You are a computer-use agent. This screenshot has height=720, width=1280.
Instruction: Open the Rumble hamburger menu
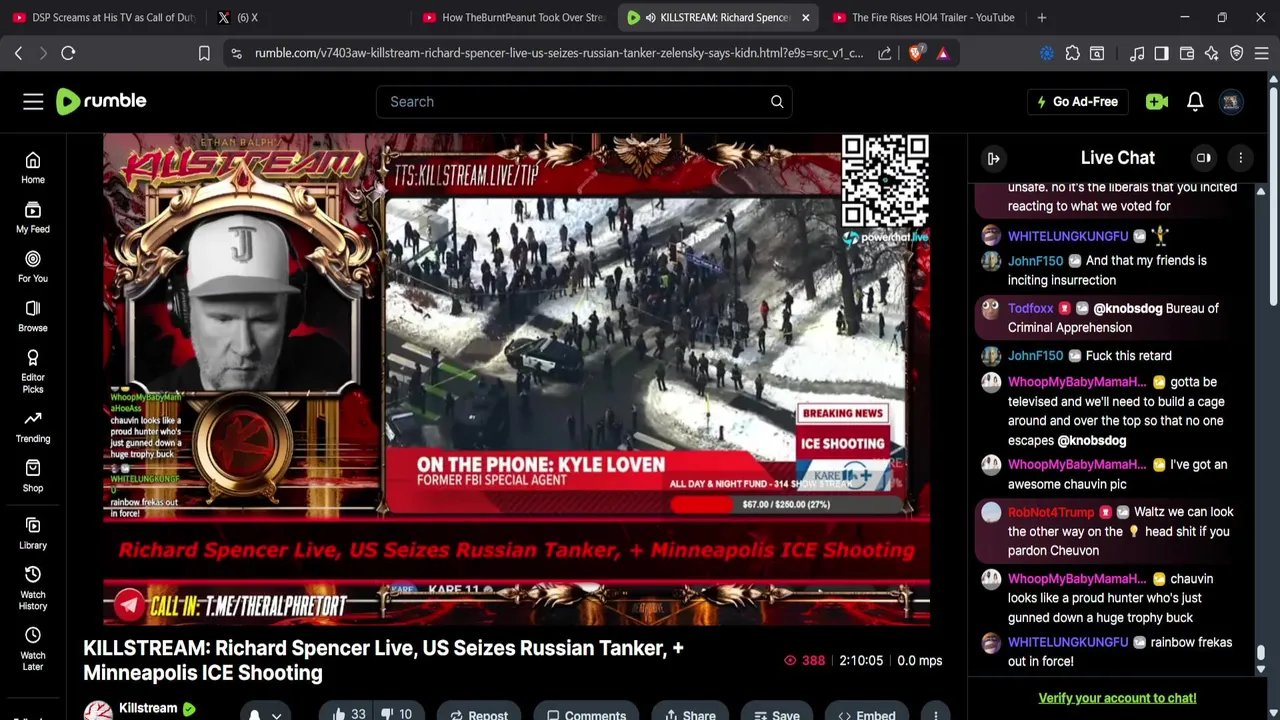33,101
